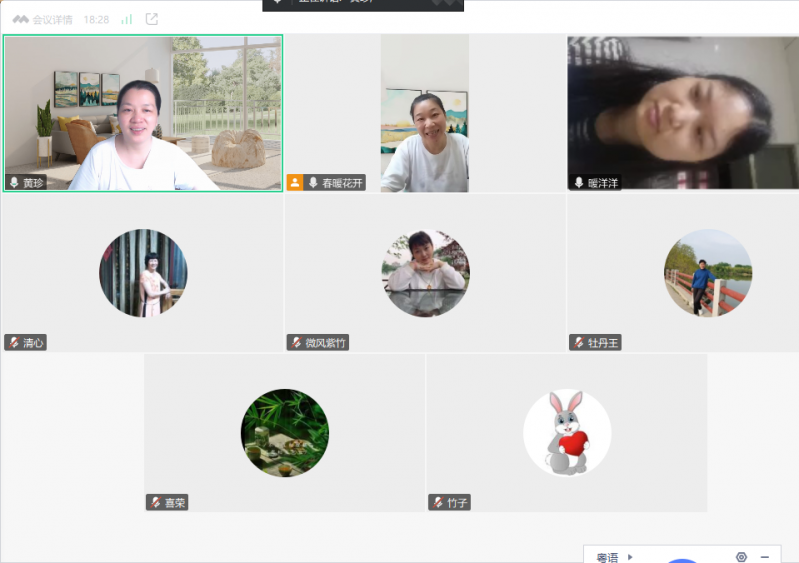Click 暖洋洋's microphone icon

578,183
